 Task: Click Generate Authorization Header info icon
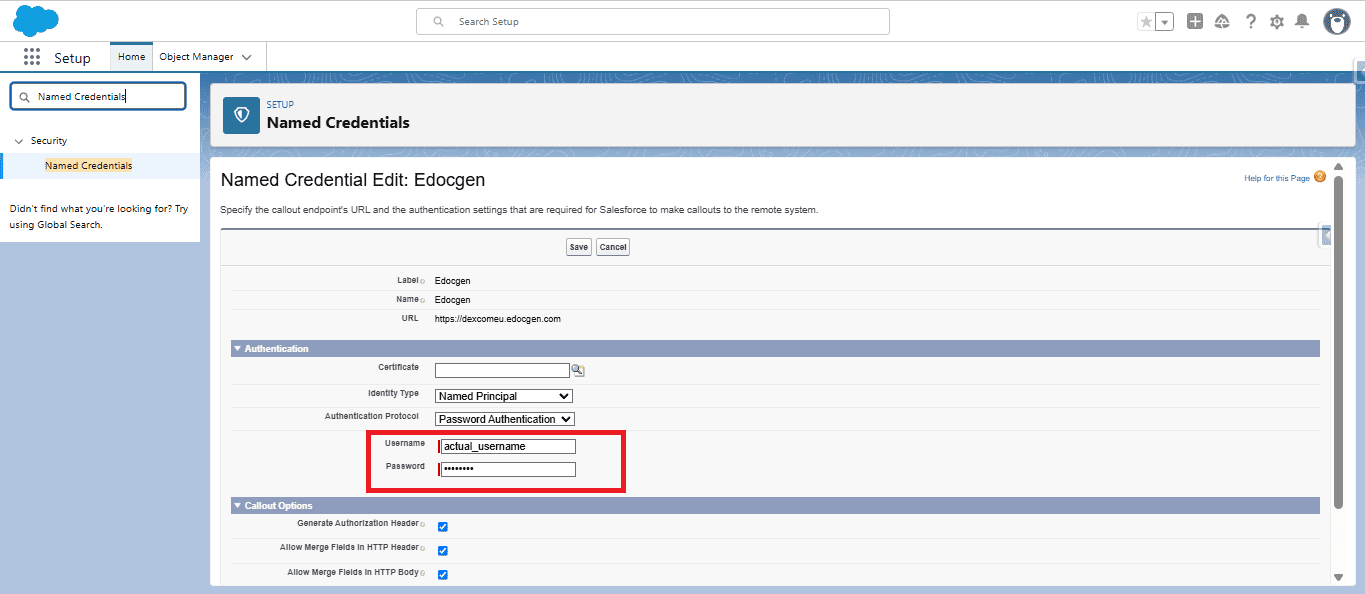pyautogui.click(x=423, y=524)
